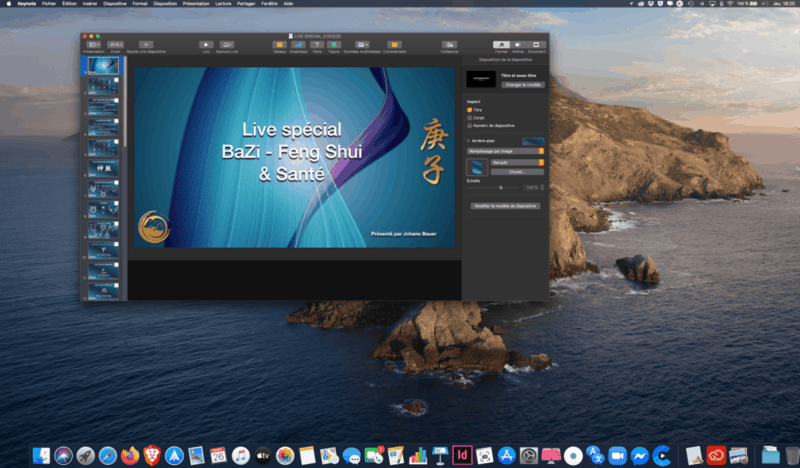This screenshot has height=468, width=800.
Task: Open the Remplissage par image dropdown
Action: pos(505,151)
